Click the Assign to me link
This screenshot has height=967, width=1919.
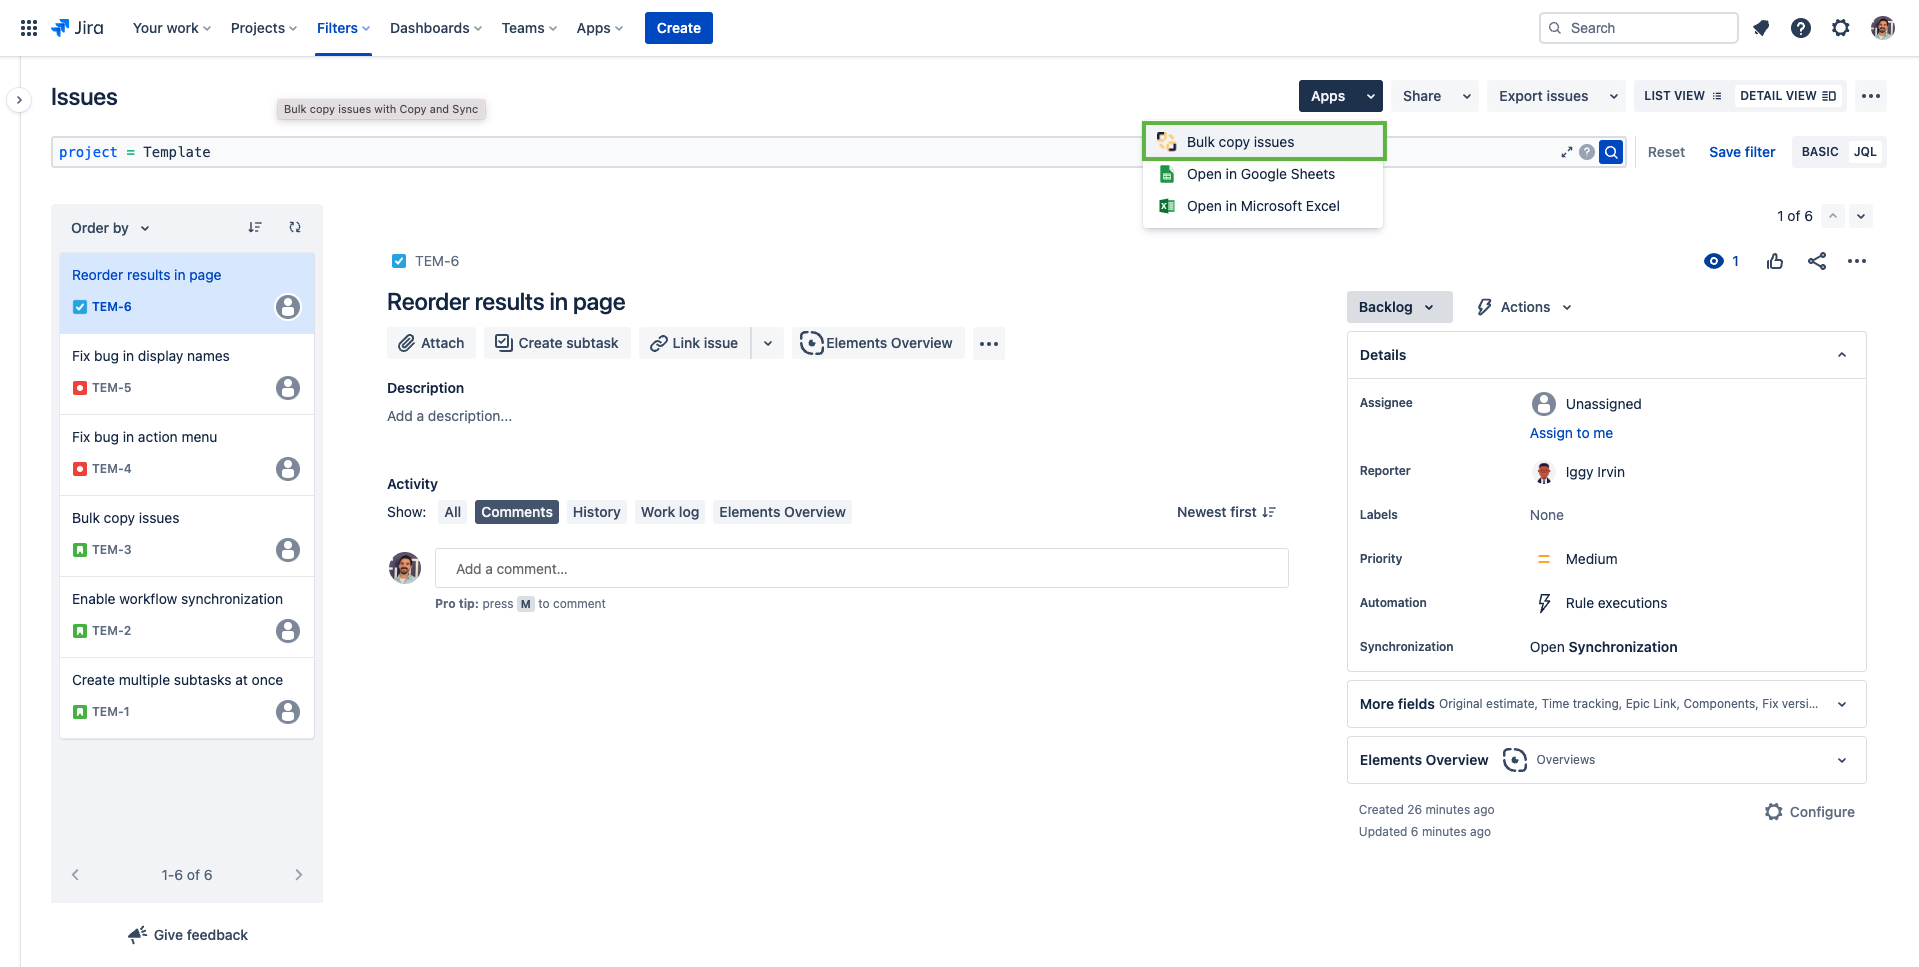click(x=1571, y=433)
